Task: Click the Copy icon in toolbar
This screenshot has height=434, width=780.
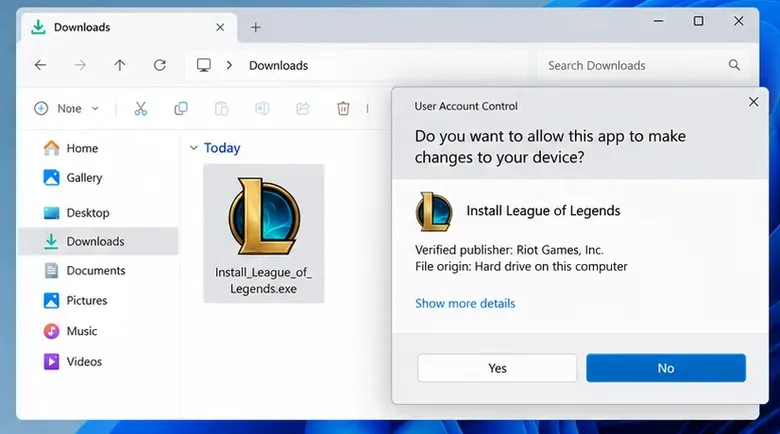Action: pyautogui.click(x=181, y=108)
